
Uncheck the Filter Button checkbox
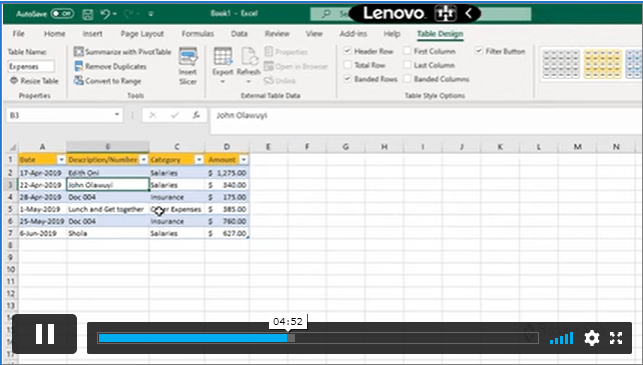pyautogui.click(x=479, y=51)
